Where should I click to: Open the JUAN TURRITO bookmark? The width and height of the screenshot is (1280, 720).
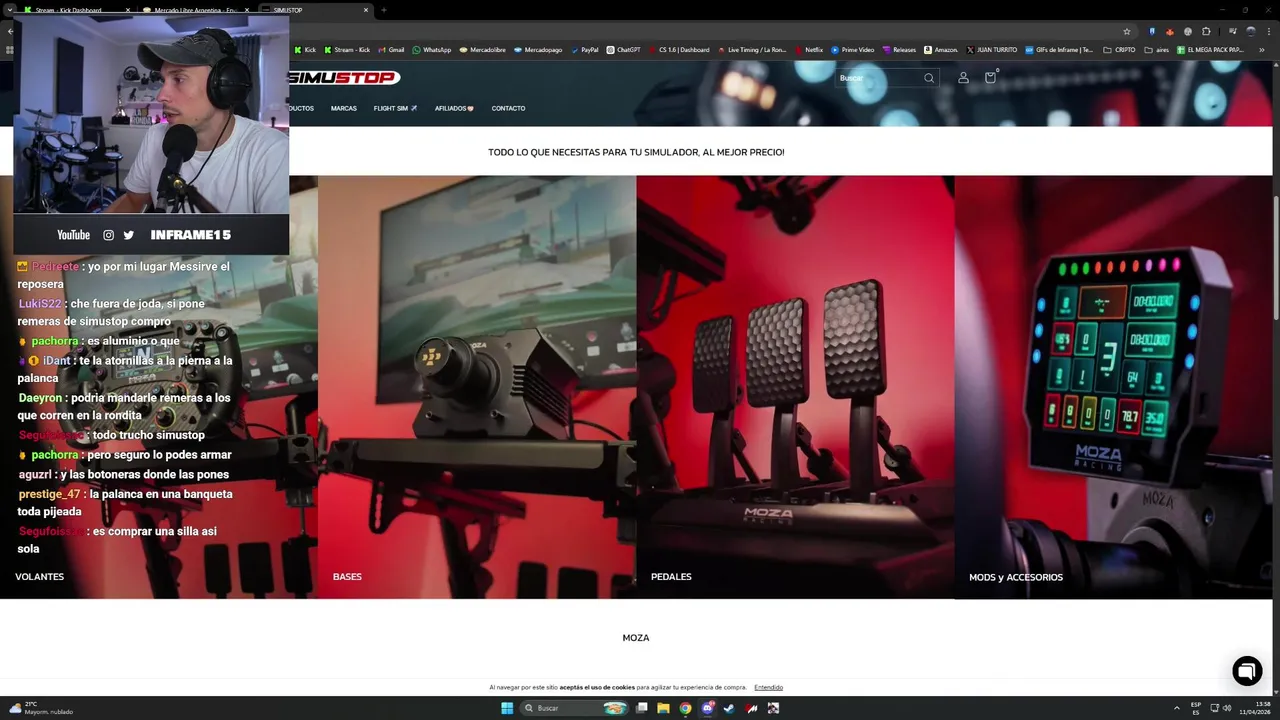[991, 49]
